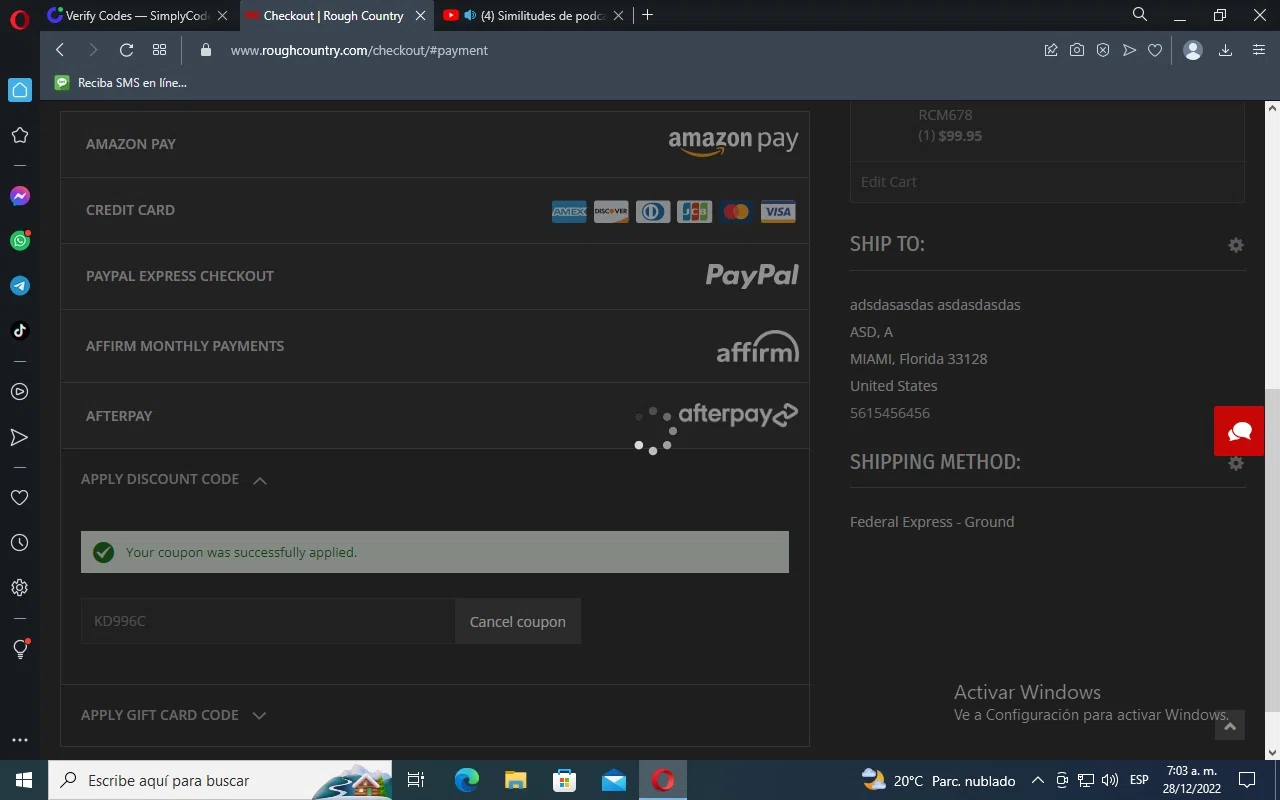Click Federal Express - Ground text
Screen dimensions: 1280x800
coord(932,522)
